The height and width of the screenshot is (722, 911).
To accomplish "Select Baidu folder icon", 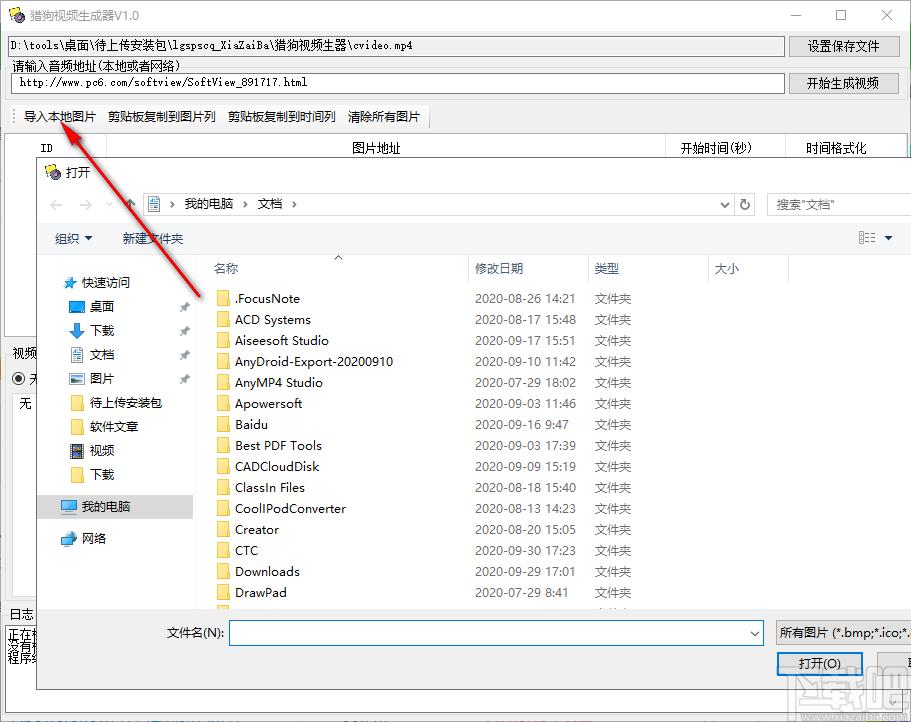I will [223, 424].
